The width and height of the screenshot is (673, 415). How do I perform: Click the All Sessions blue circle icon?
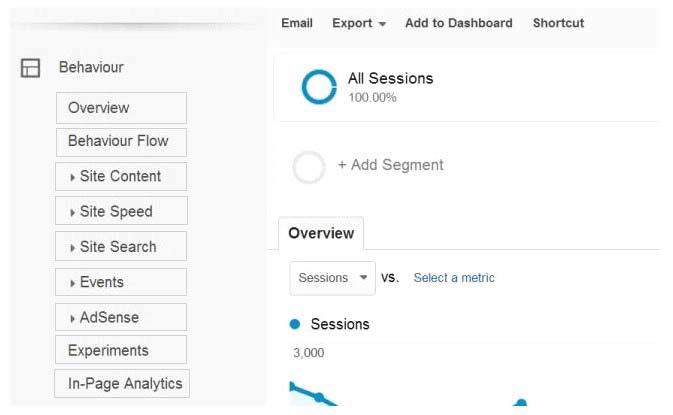pyautogui.click(x=319, y=87)
